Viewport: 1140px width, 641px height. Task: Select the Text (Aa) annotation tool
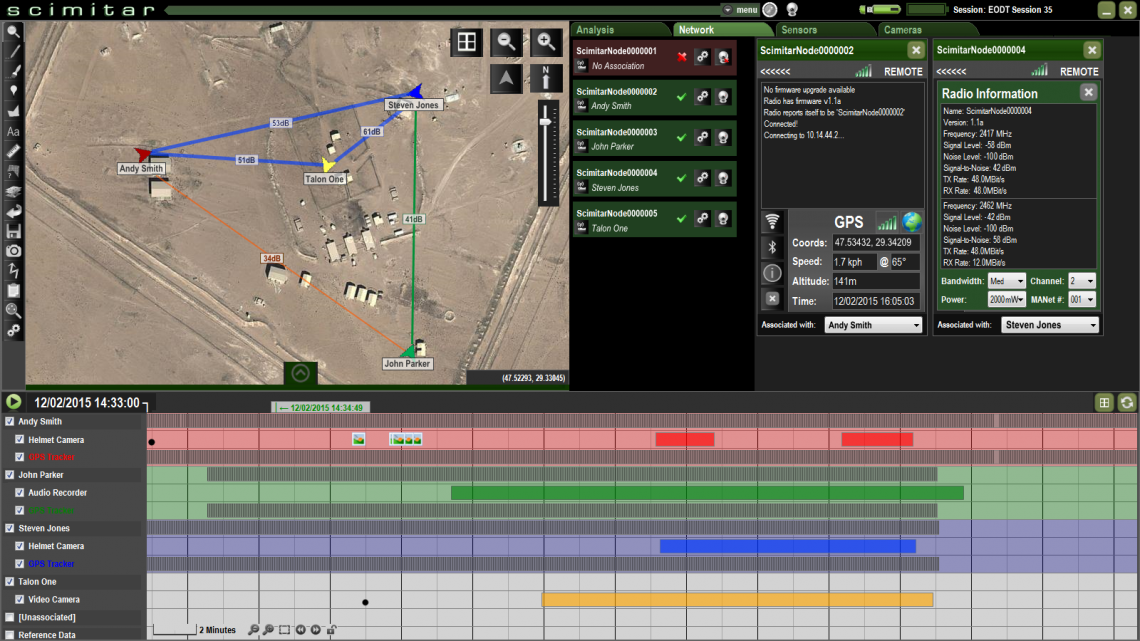click(x=13, y=131)
